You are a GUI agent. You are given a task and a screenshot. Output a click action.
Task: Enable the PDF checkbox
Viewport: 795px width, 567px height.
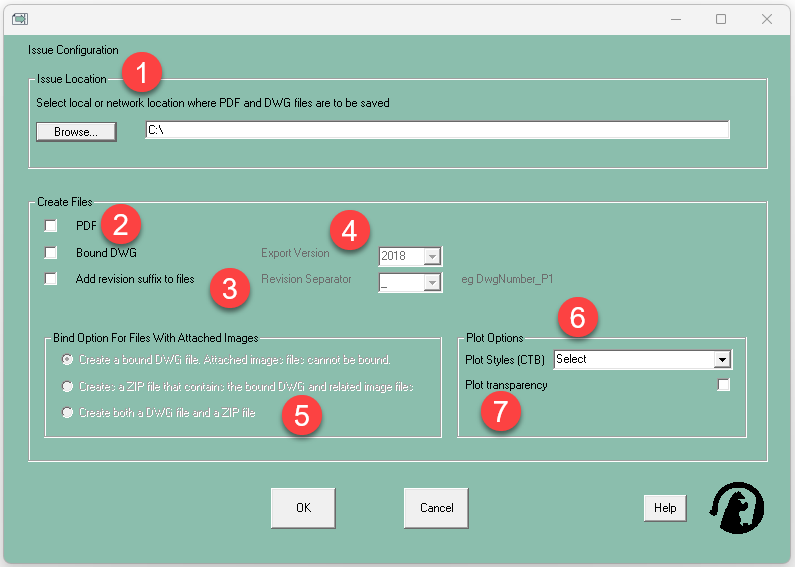coord(51,226)
